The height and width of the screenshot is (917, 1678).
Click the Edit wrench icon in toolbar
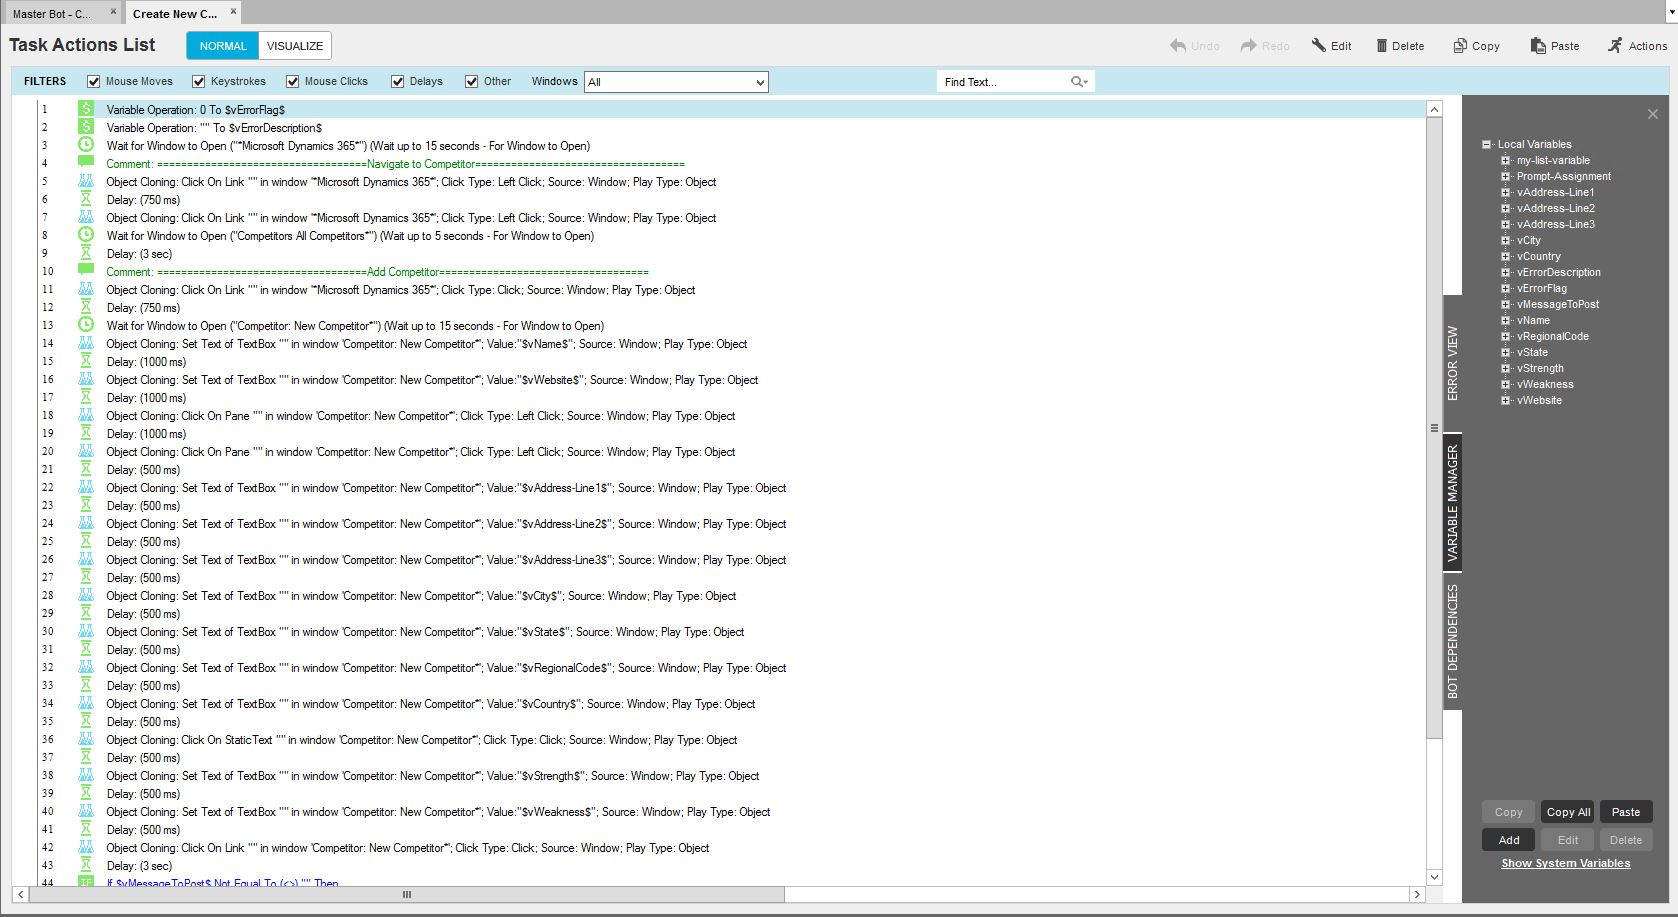(1319, 46)
